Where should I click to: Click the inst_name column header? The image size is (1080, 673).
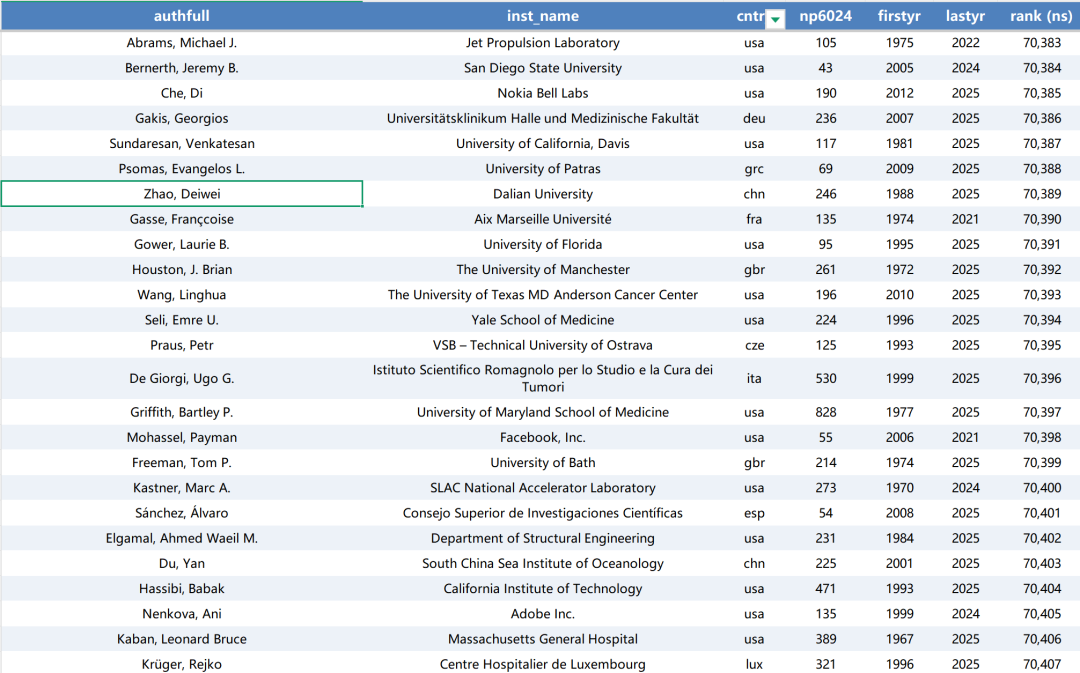(x=542, y=16)
